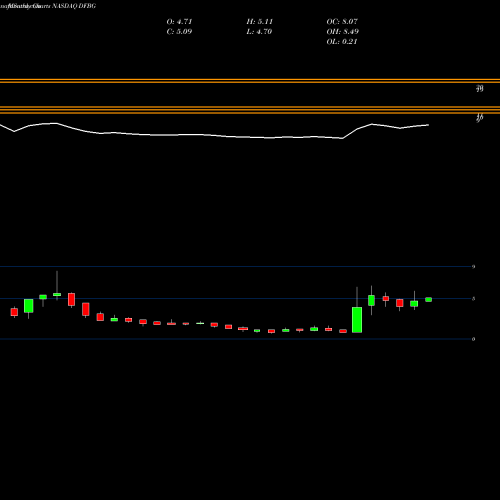This screenshot has height=500, width=500.
Task: Click the OH: 8.49 reading
Action: [x=343, y=32]
